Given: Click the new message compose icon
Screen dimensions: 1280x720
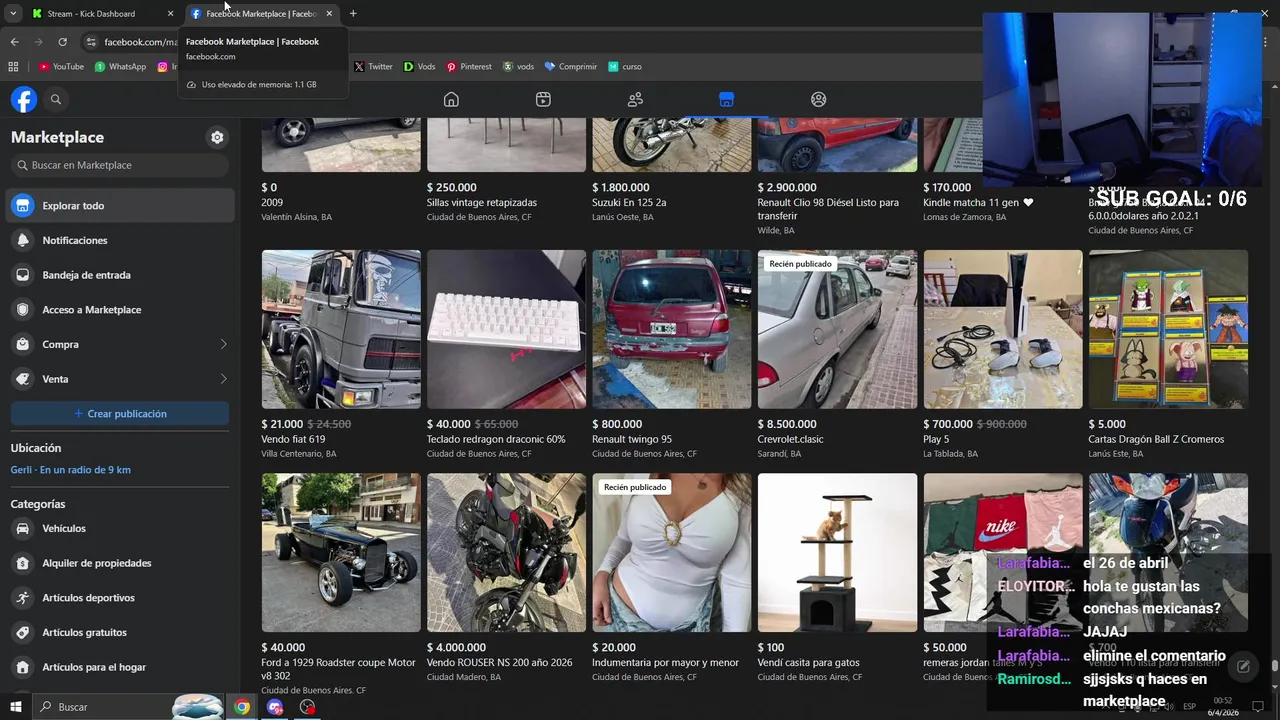Looking at the screenshot, I should click(1243, 666).
